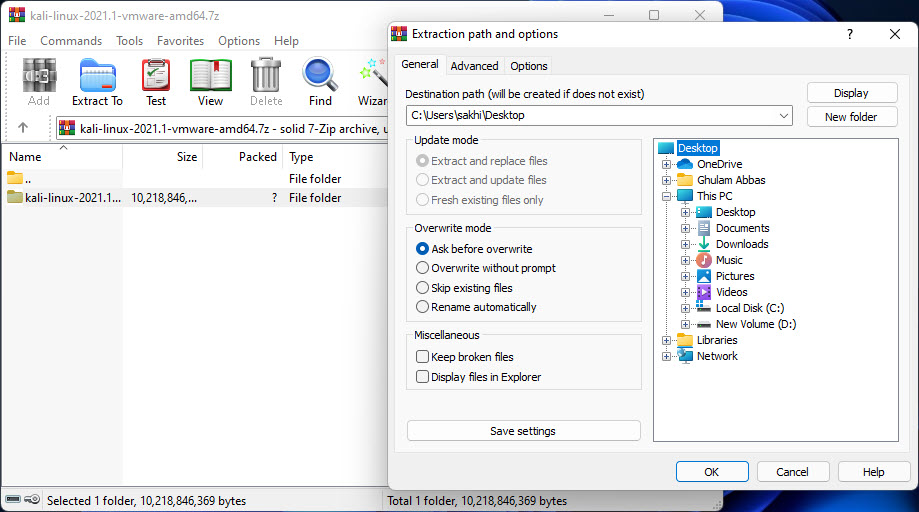
Task: Click the OK button
Action: [712, 472]
